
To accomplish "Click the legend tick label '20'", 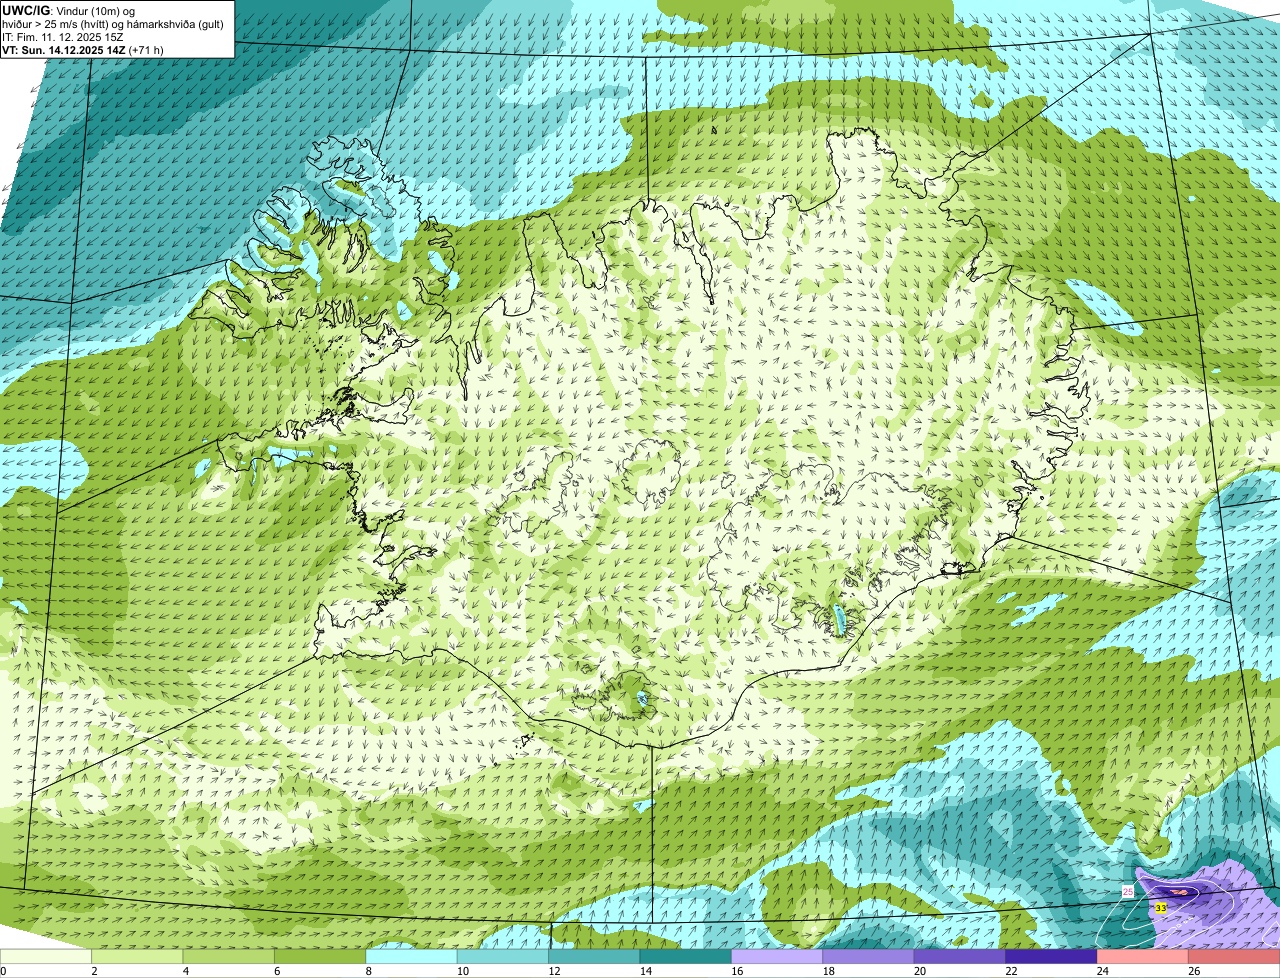I will click(919, 971).
